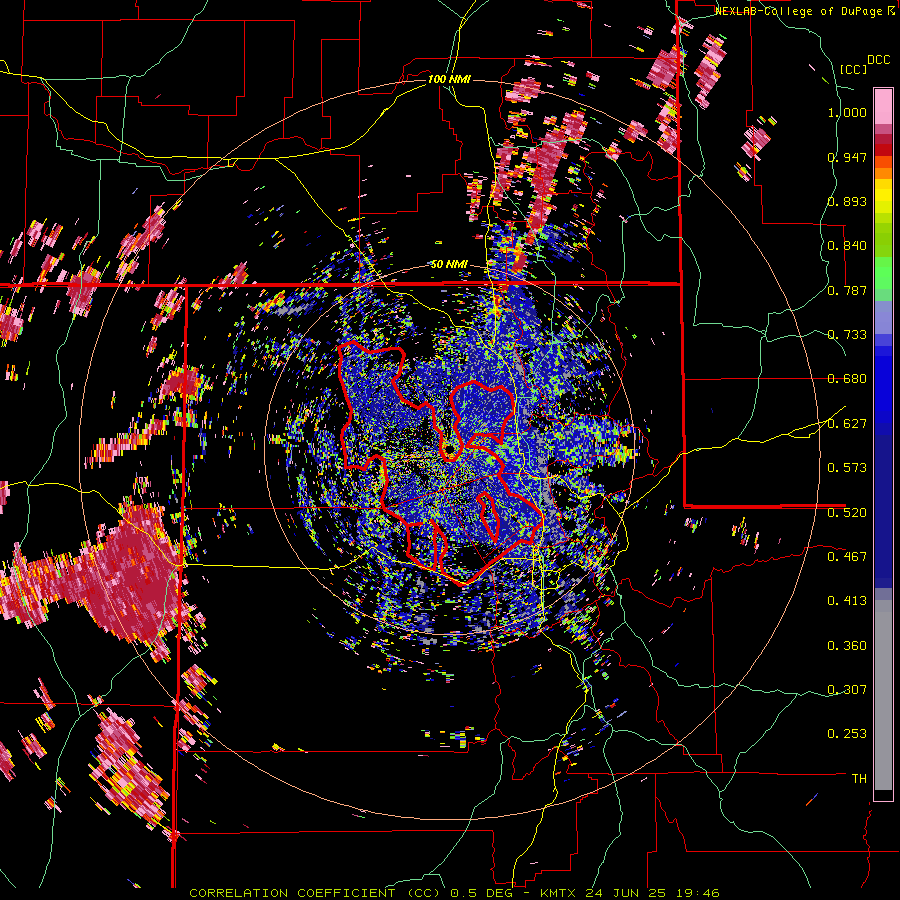Click the 0.520 scale value
The width and height of the screenshot is (900, 900).
click(847, 512)
